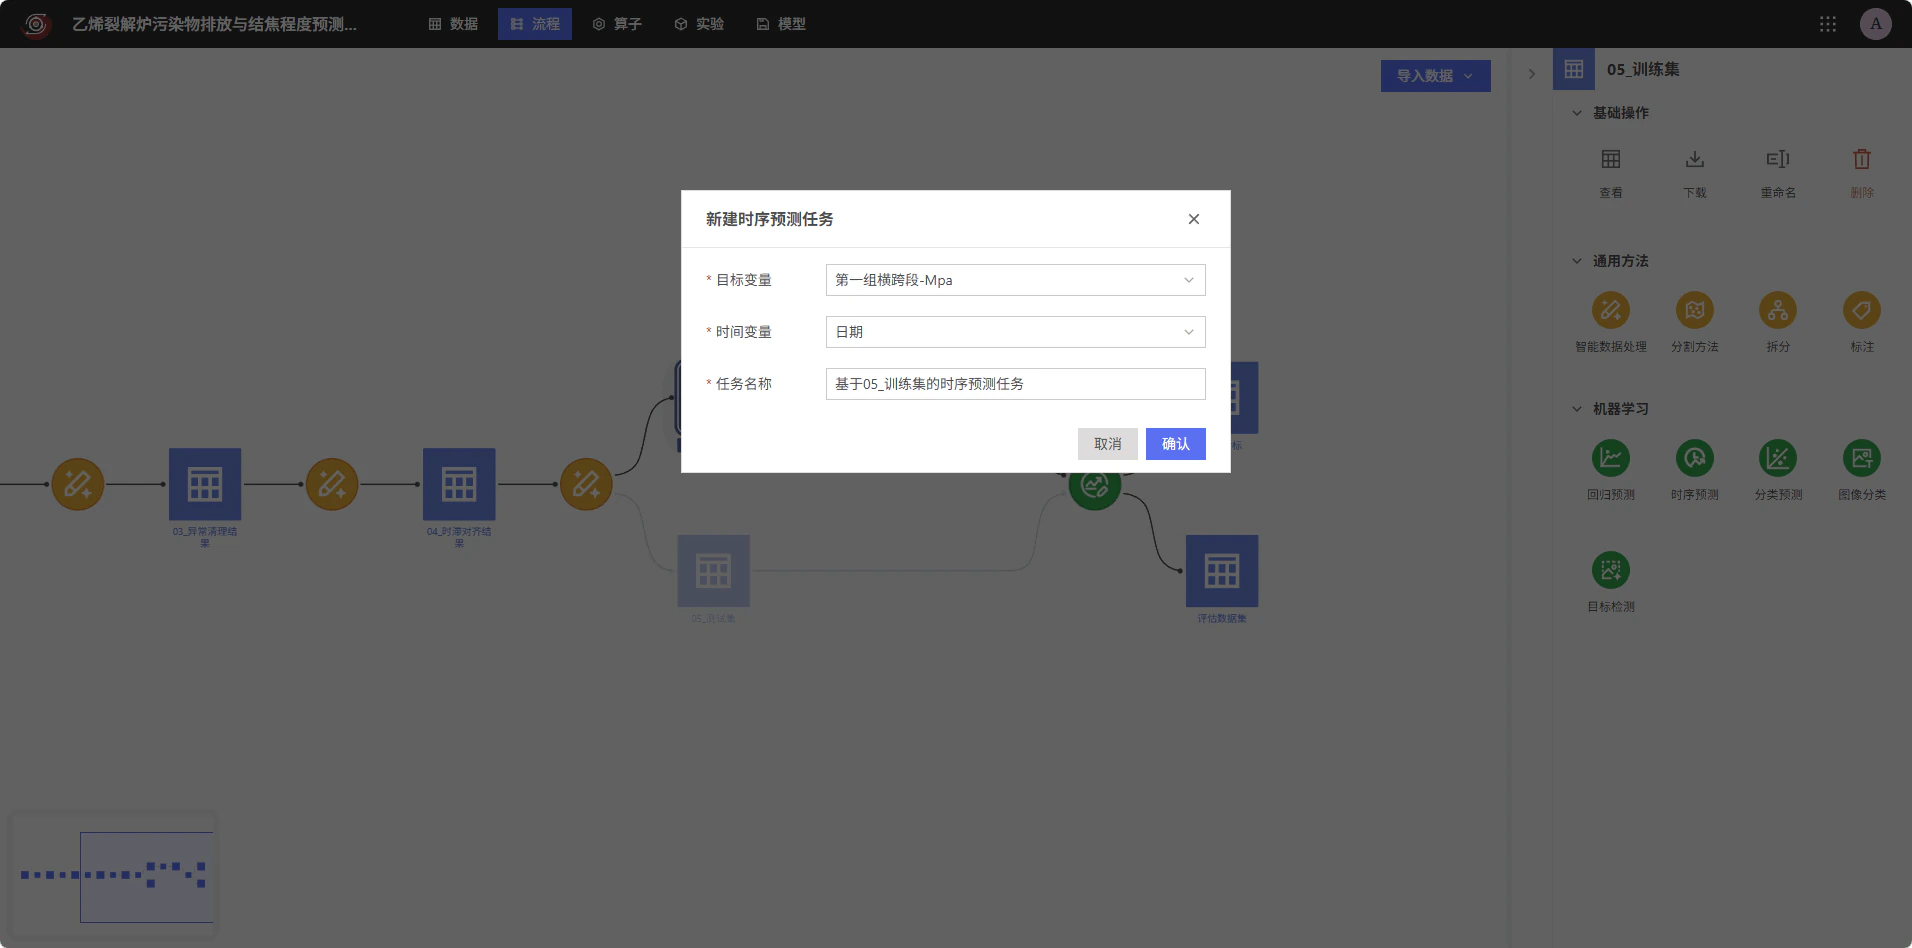Open the apps grid icon
Screen dimensions: 1912x948
[x=1828, y=24]
